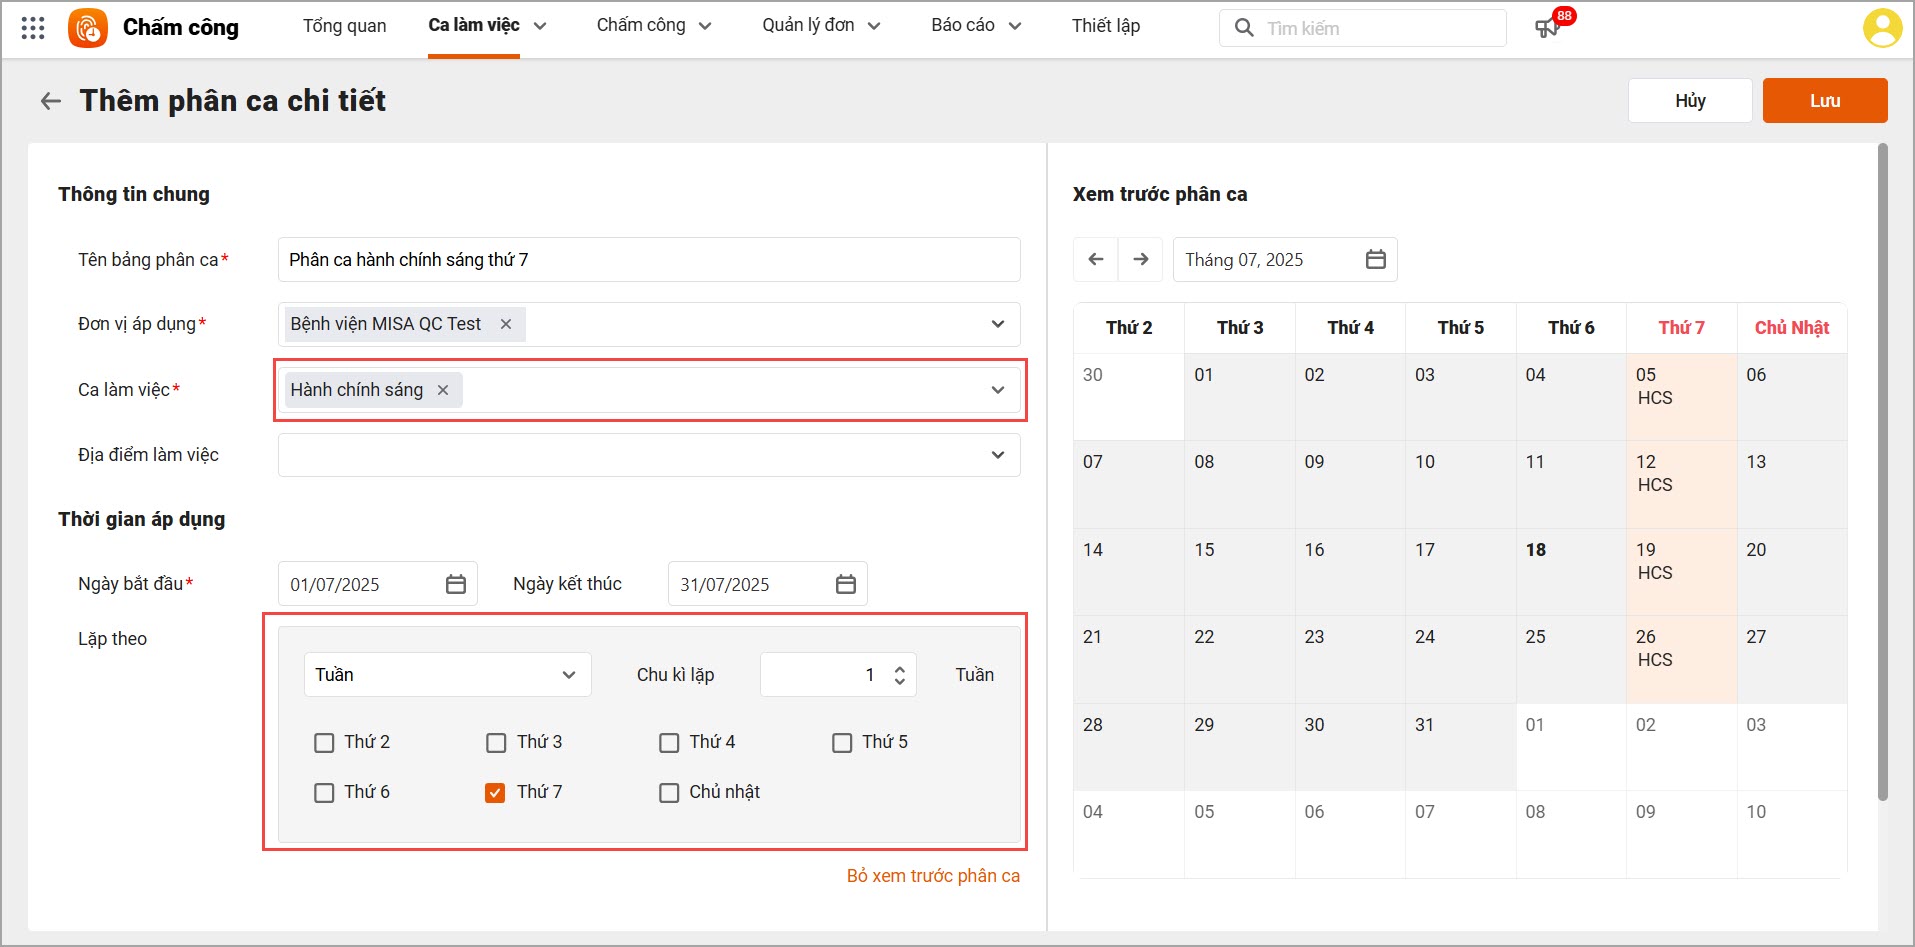Open calendar picker for Ngày kết thúc
This screenshot has width=1915, height=947.
click(x=846, y=585)
